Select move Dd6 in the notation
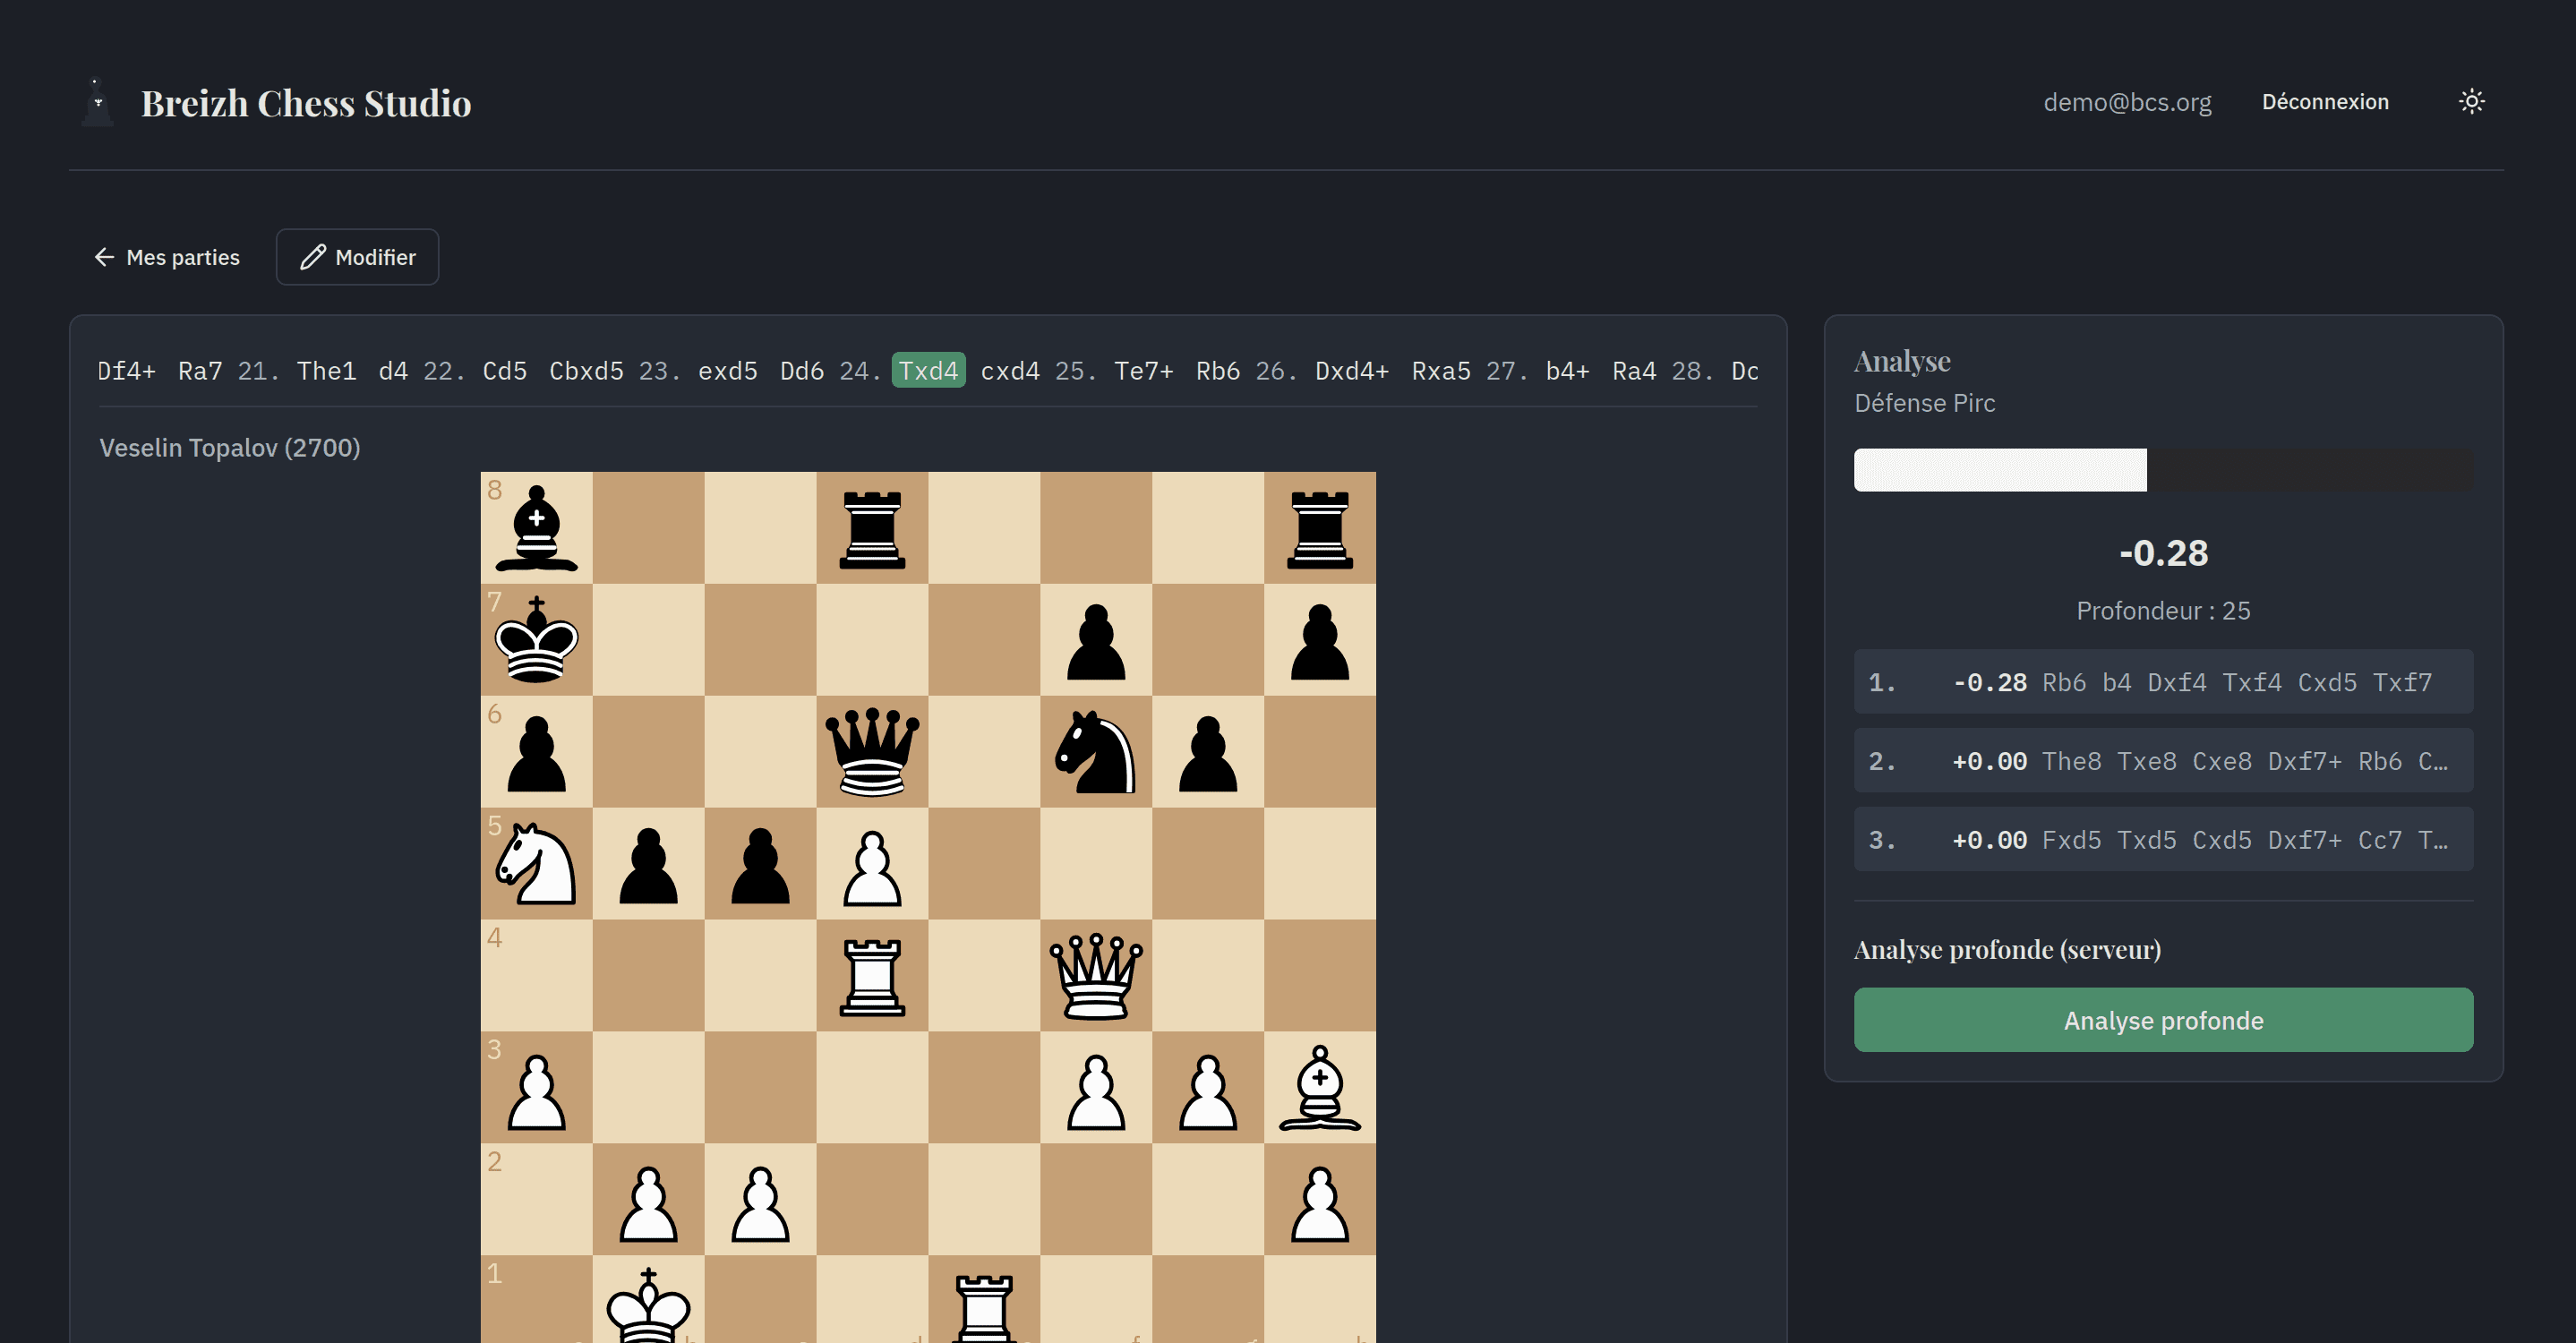Screen dimensions: 2576x1343 point(802,371)
